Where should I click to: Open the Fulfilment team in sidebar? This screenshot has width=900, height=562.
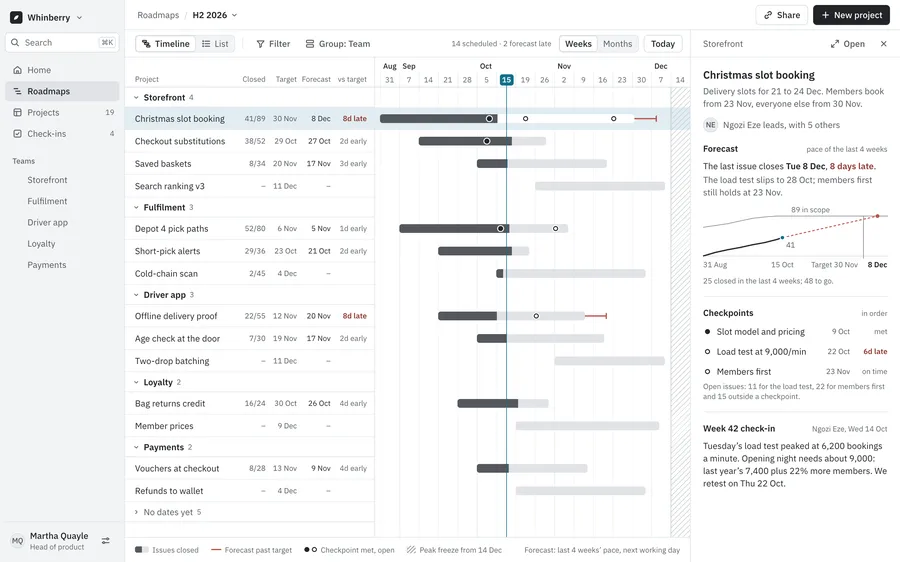[47, 201]
